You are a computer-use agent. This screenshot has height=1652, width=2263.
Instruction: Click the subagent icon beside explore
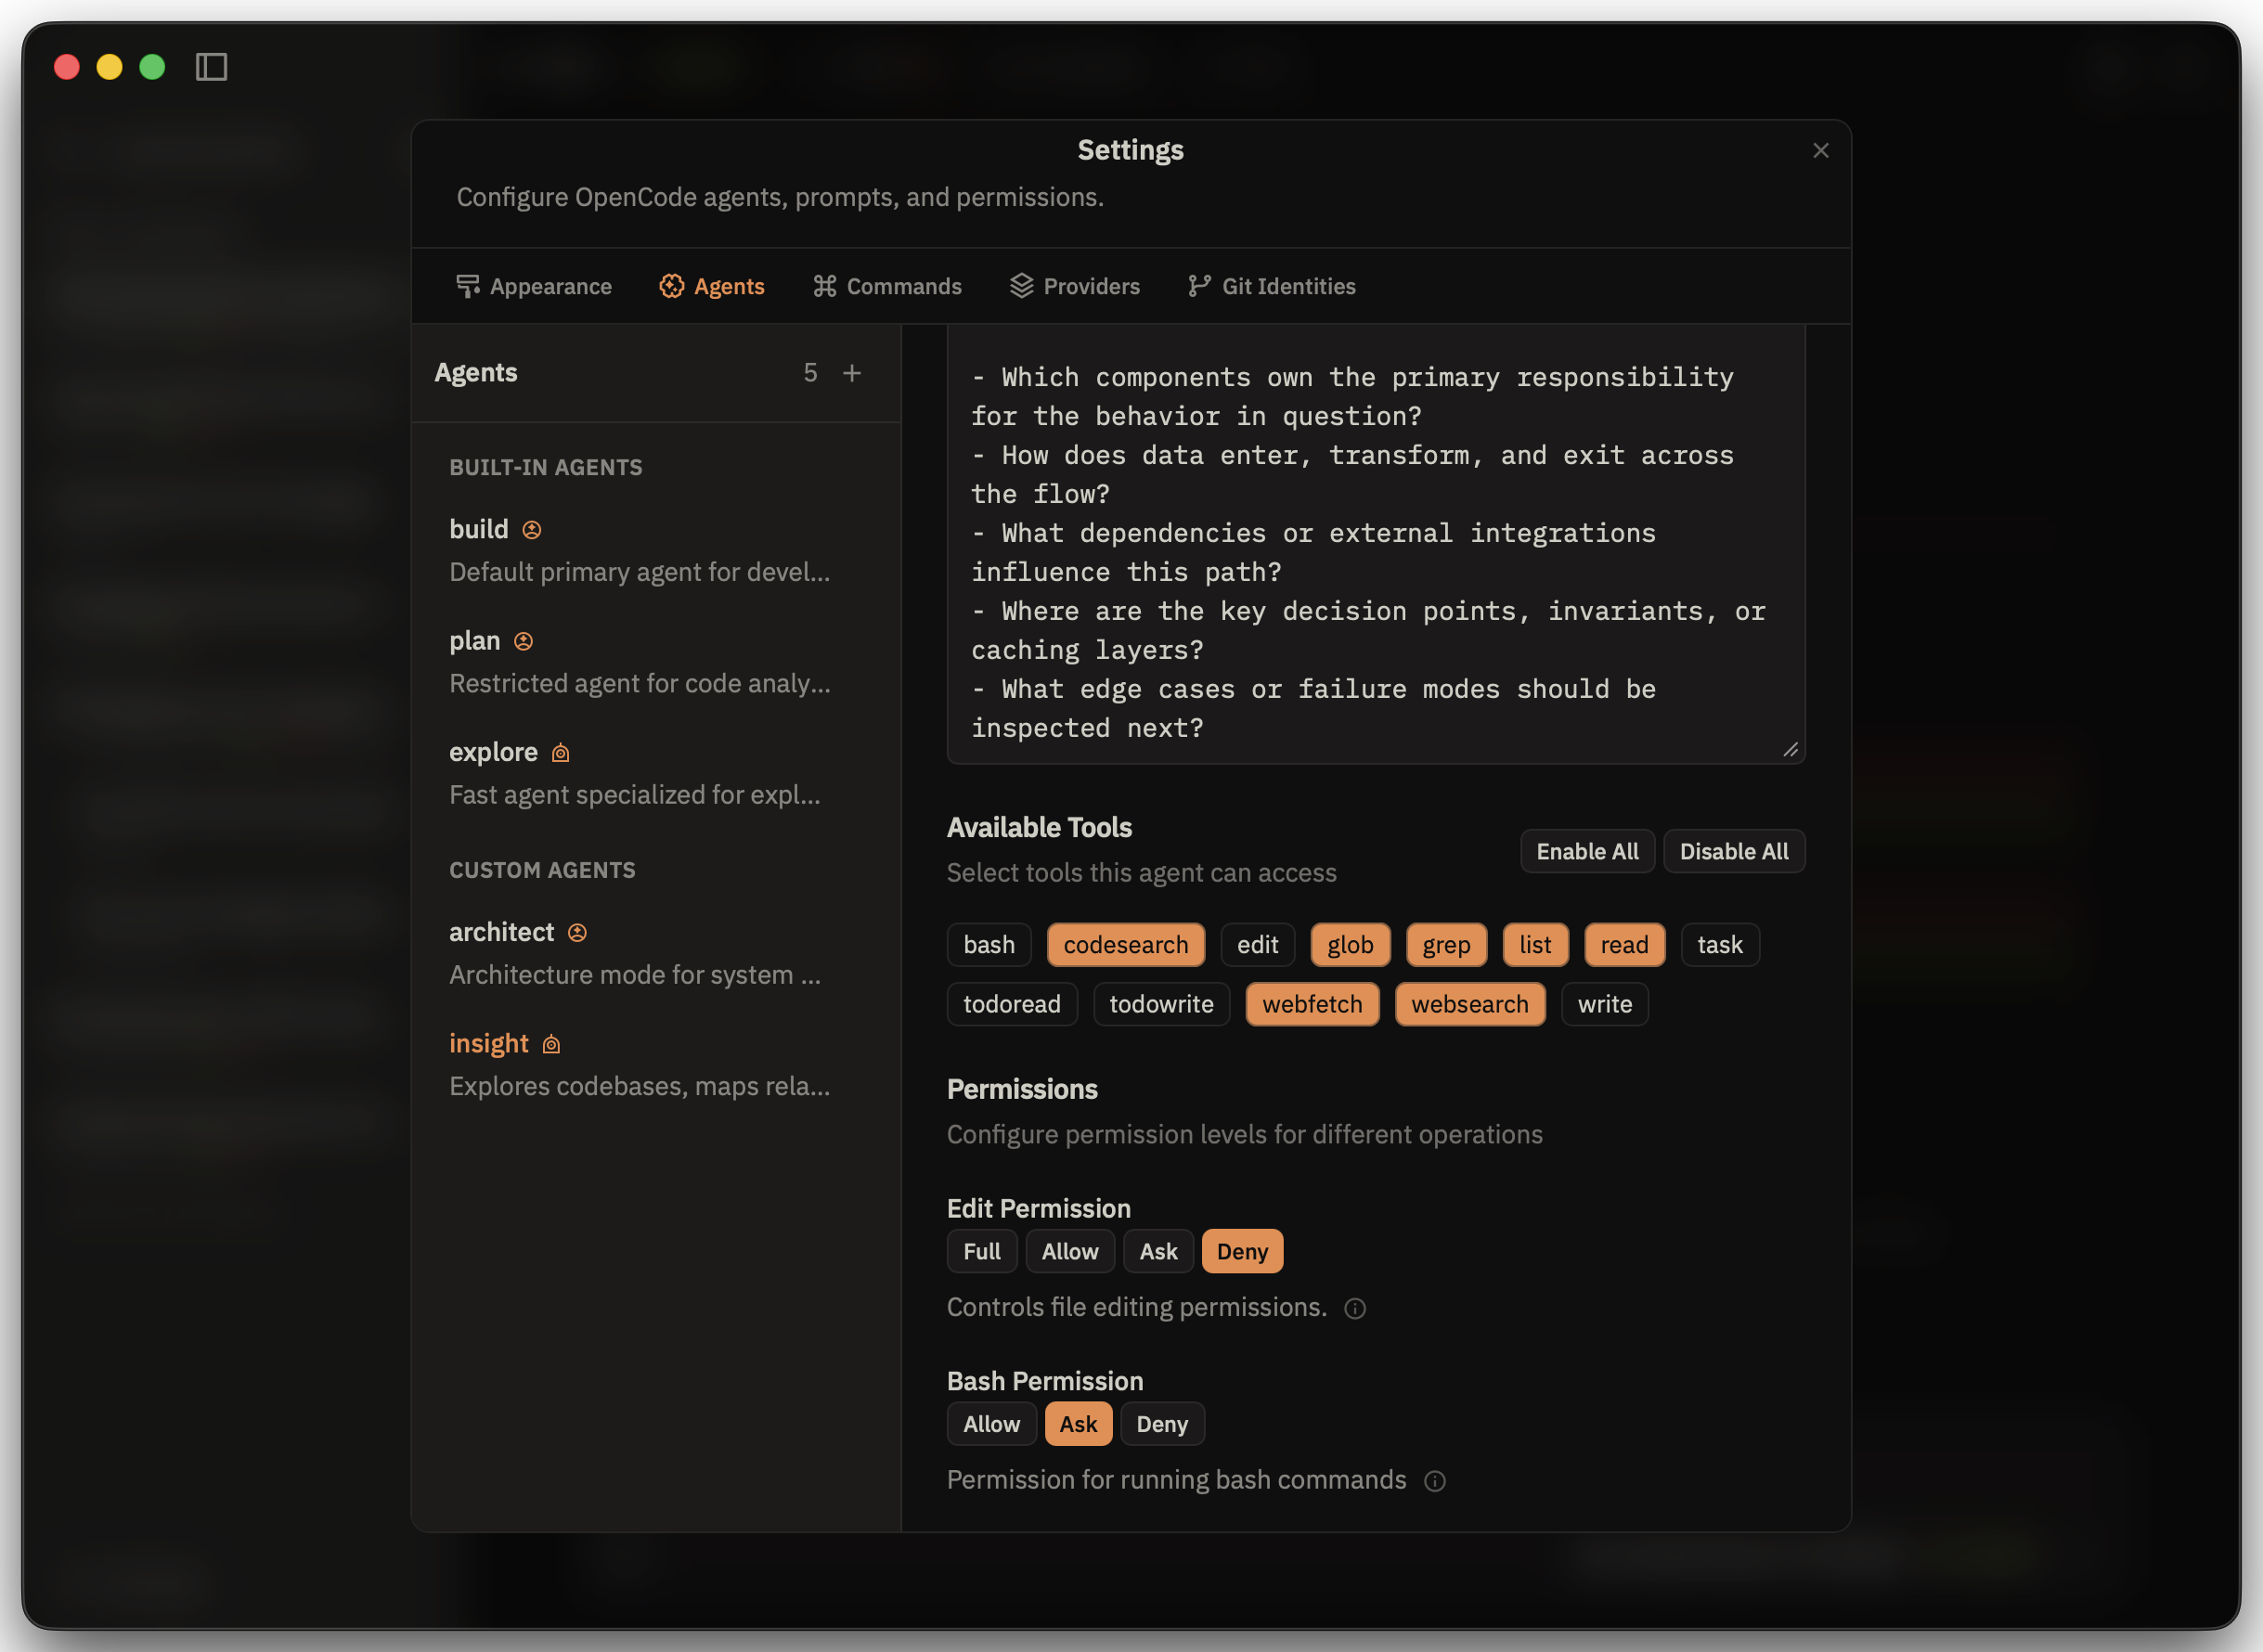pyautogui.click(x=561, y=753)
